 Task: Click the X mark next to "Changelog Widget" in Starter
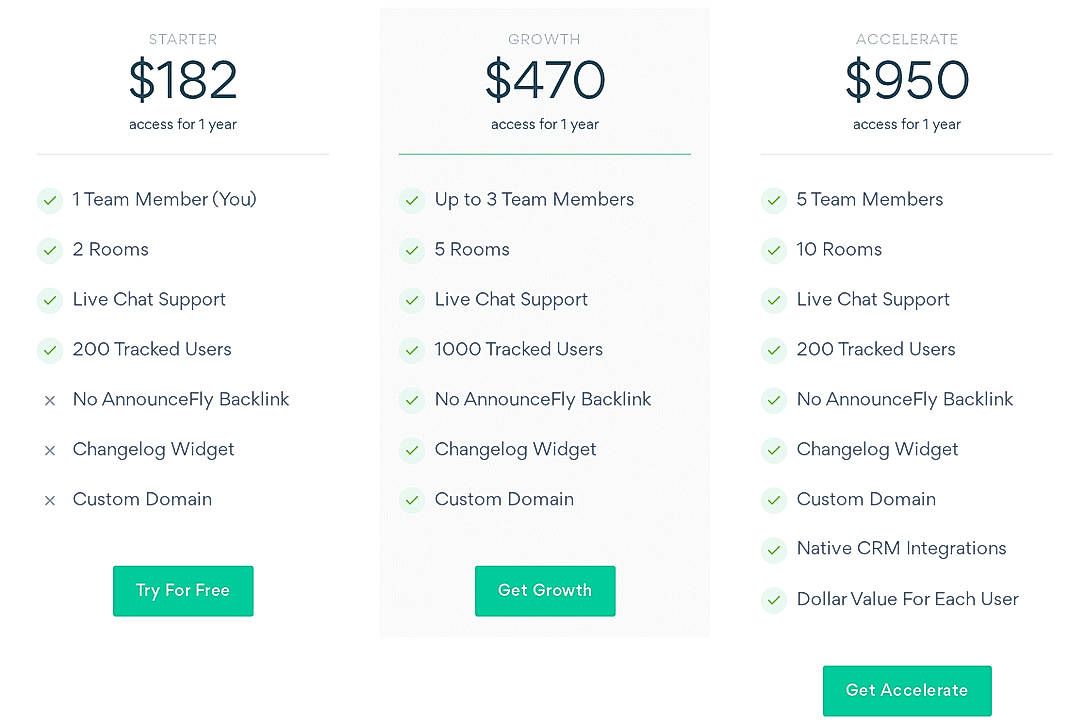tap(50, 450)
